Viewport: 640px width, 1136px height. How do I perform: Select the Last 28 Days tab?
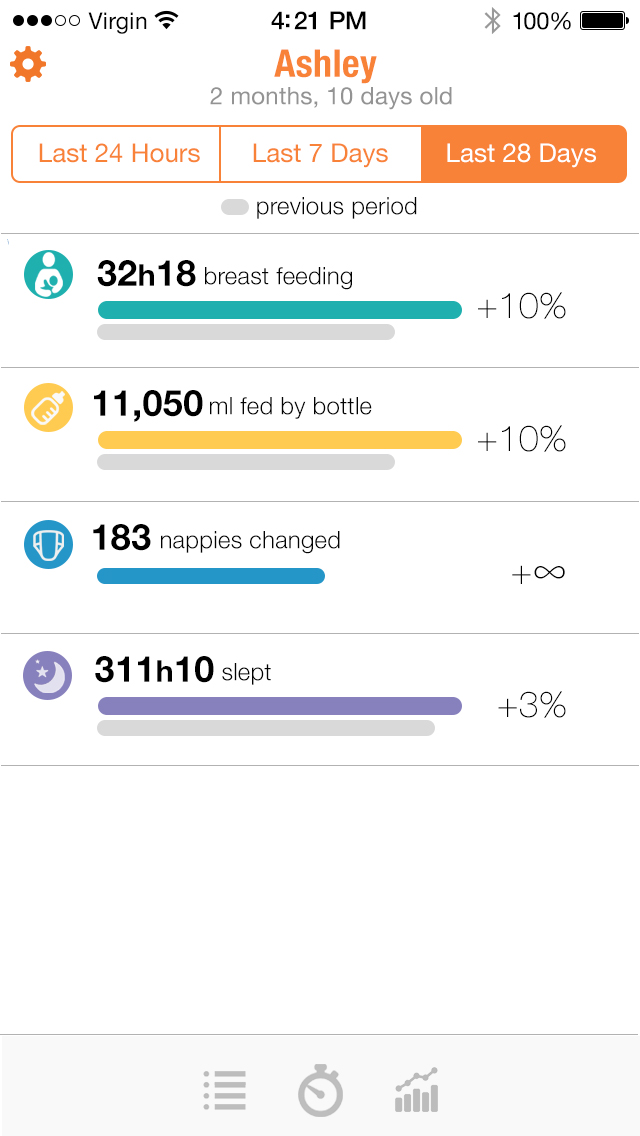click(522, 154)
